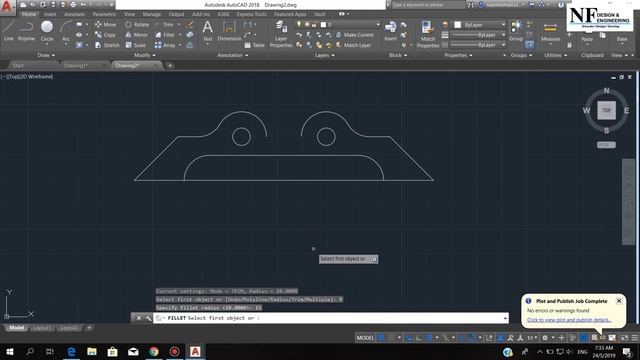The image size is (640, 360).
Task: Expand the Annotation panel
Action: (233, 55)
